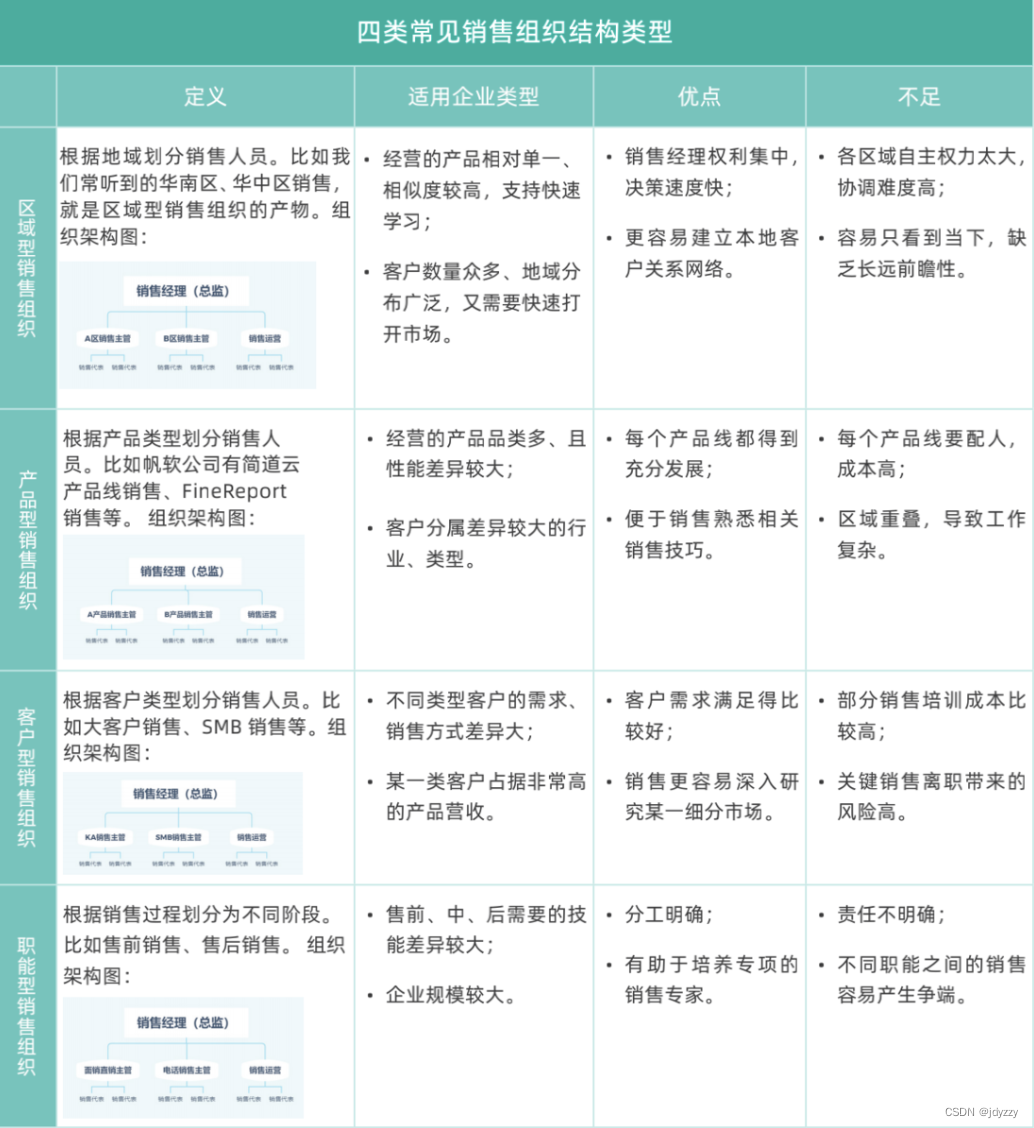Click the bullet 客户数量众多、地域分布广泛
Viewport: 1034px width, 1128px height.
pos(481,303)
